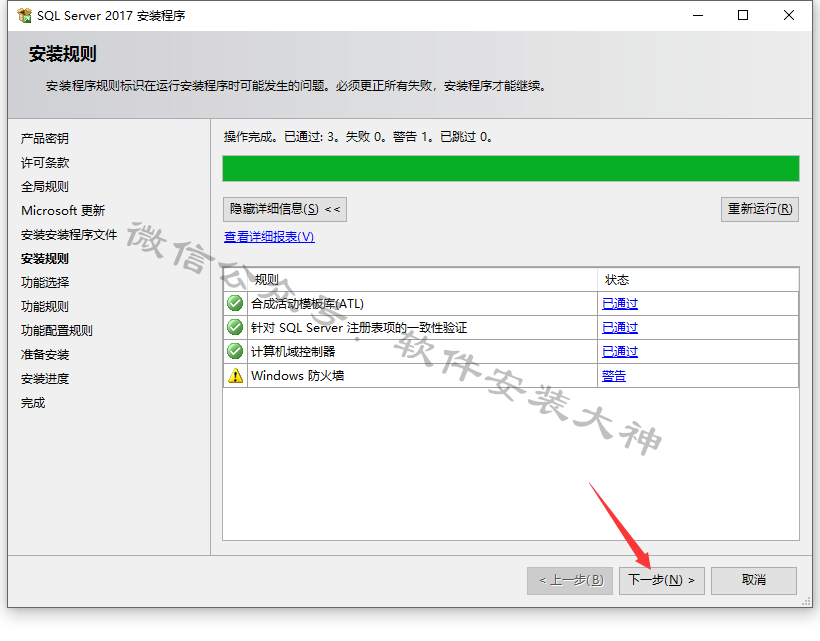Screen dimensions: 820x641
Task: Open 已通过 status for 计算机域控制器
Action: [620, 352]
